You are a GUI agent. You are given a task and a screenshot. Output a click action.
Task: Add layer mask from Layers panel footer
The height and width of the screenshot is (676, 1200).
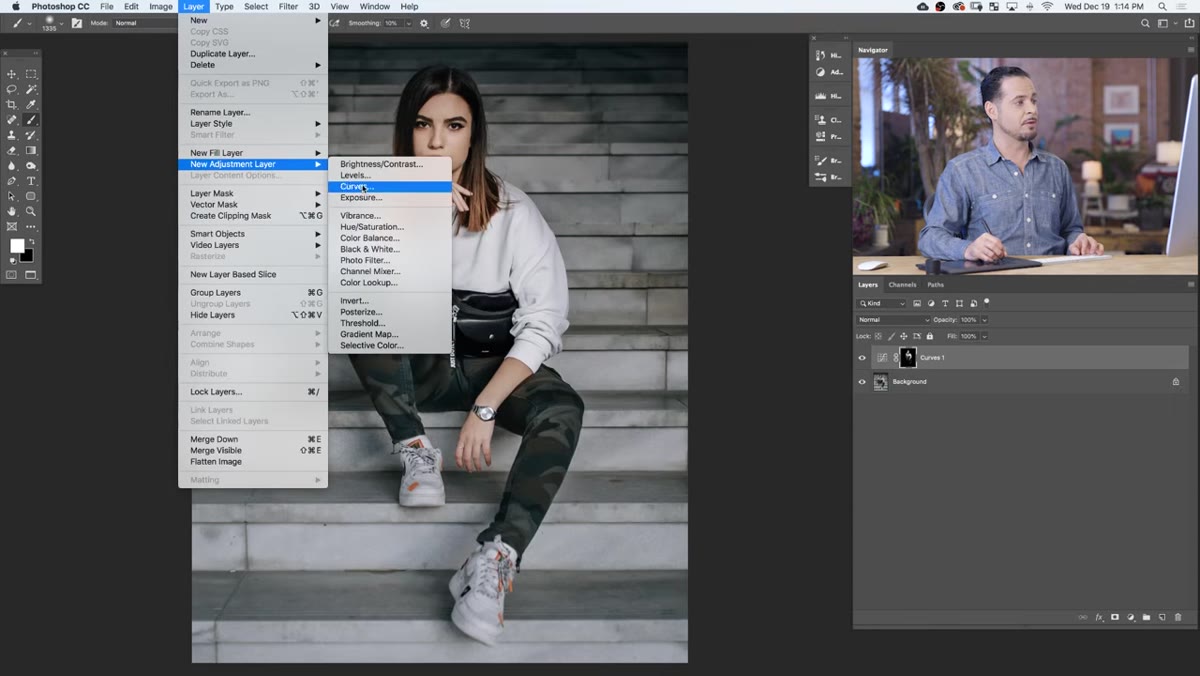pyautogui.click(x=1115, y=617)
